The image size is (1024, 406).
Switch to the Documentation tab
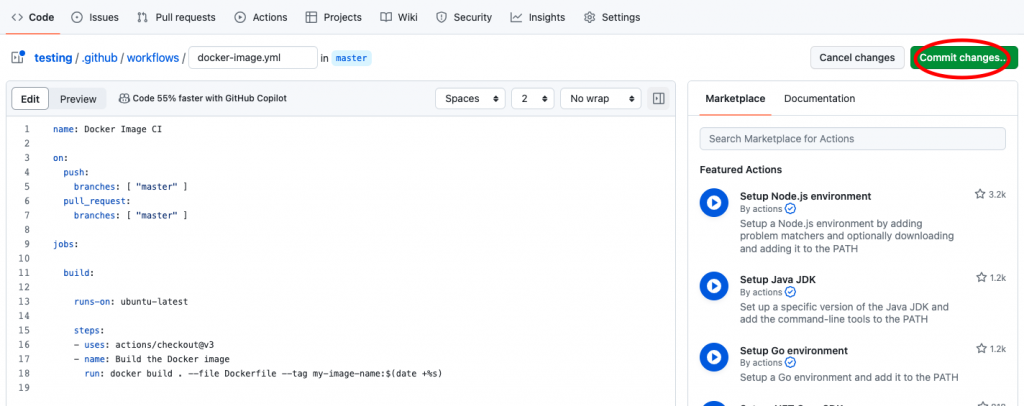point(820,99)
